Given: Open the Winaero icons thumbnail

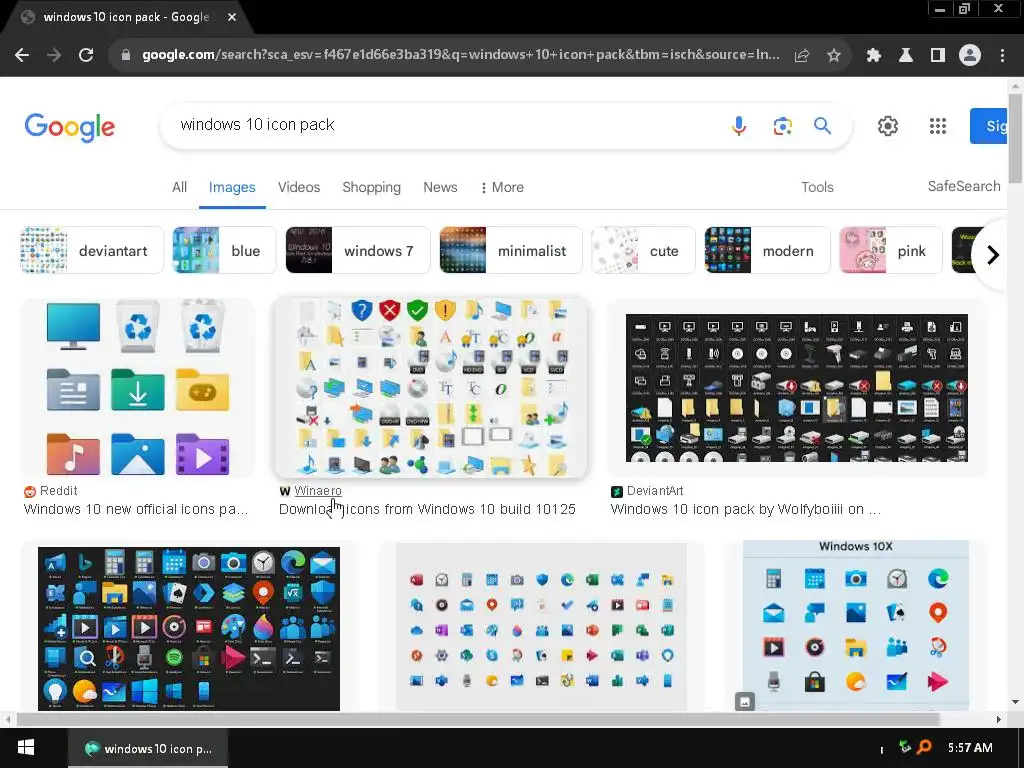Looking at the screenshot, I should click(431, 388).
